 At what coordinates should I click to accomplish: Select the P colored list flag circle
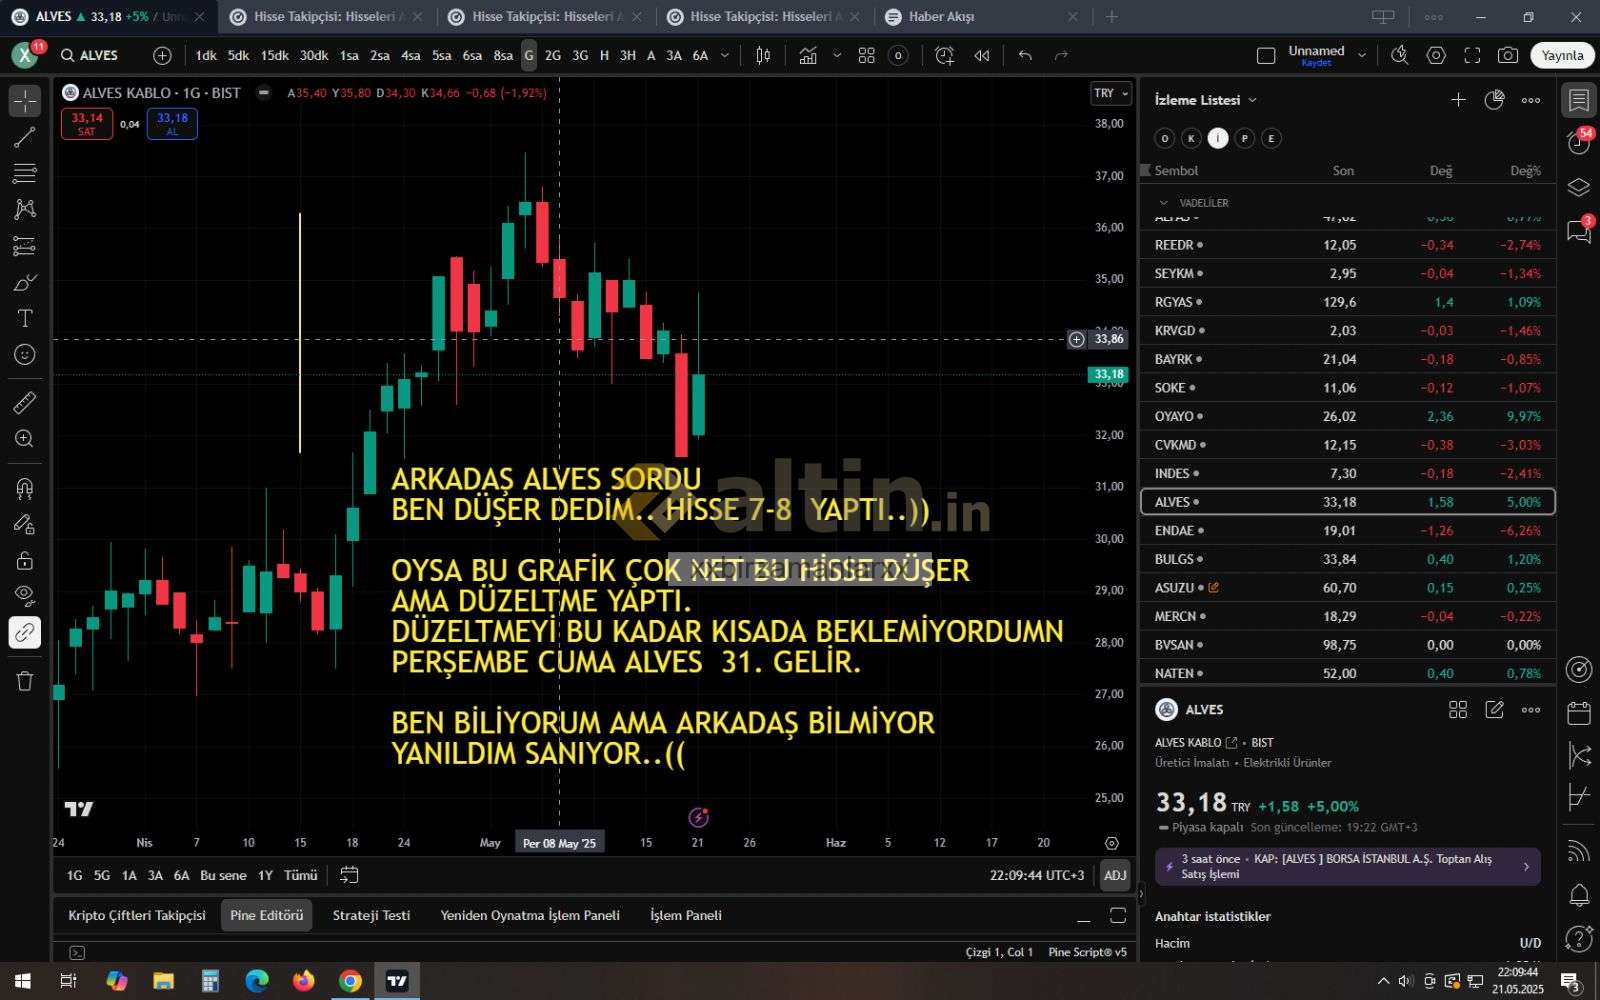click(1245, 138)
